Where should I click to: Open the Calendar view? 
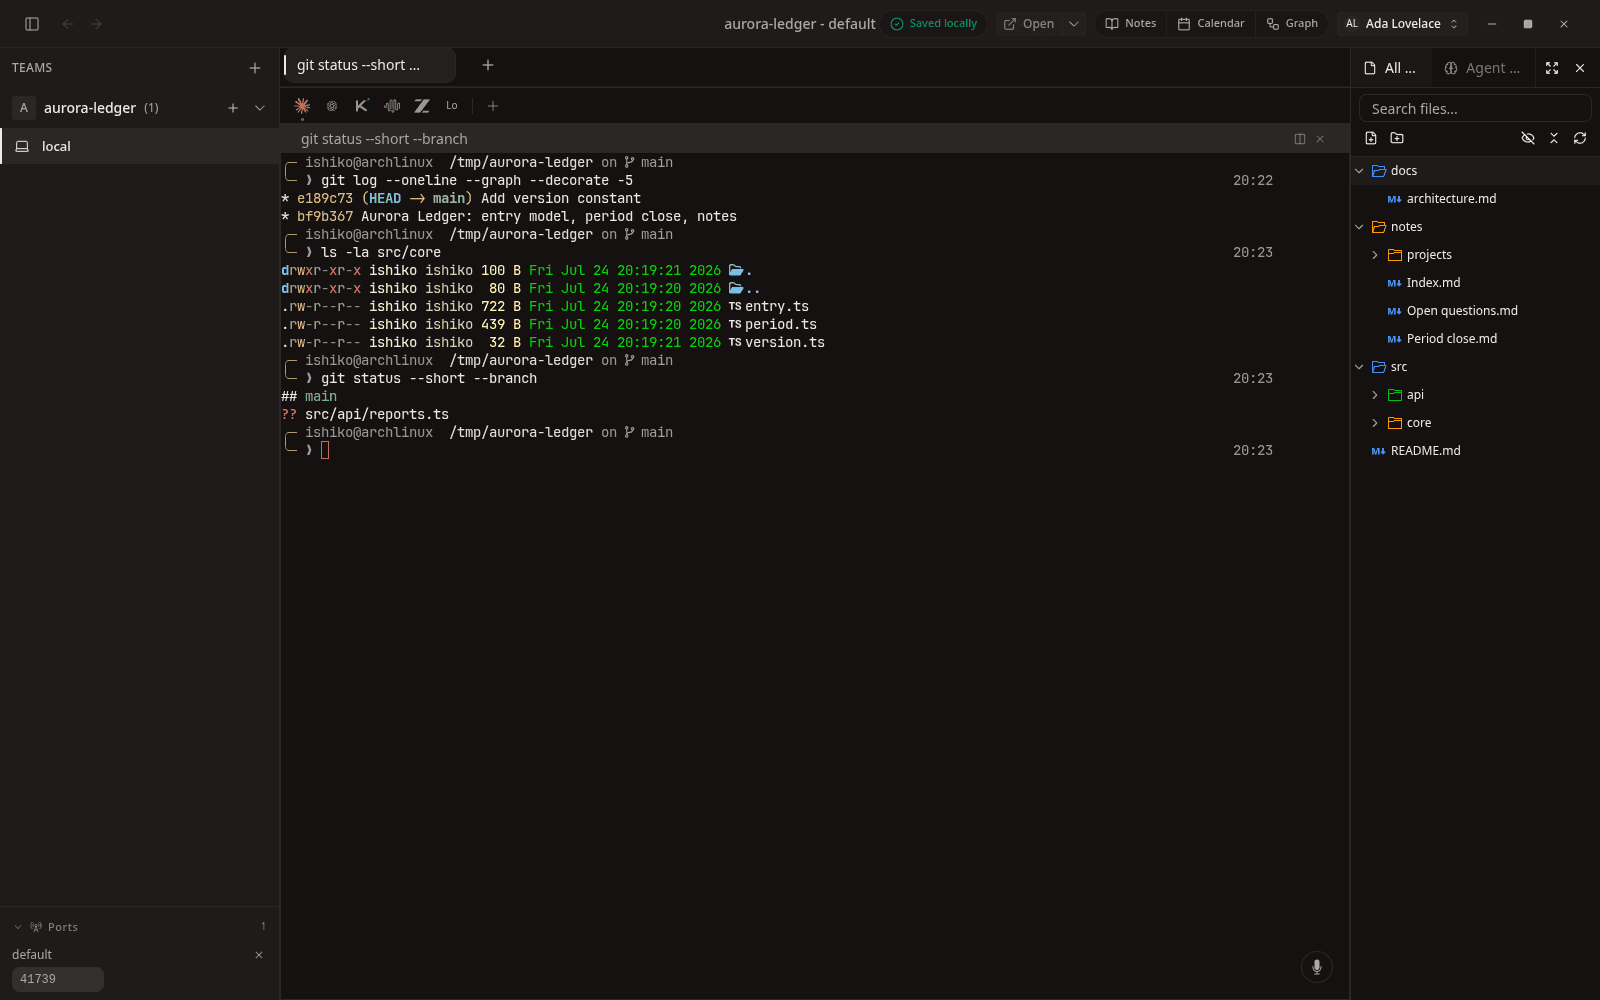(1211, 24)
